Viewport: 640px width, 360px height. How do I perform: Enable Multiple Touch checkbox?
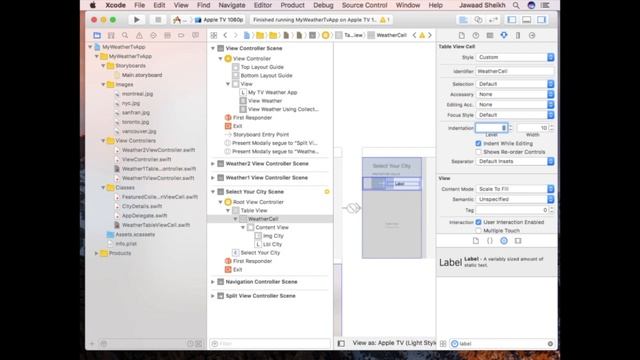(478, 231)
